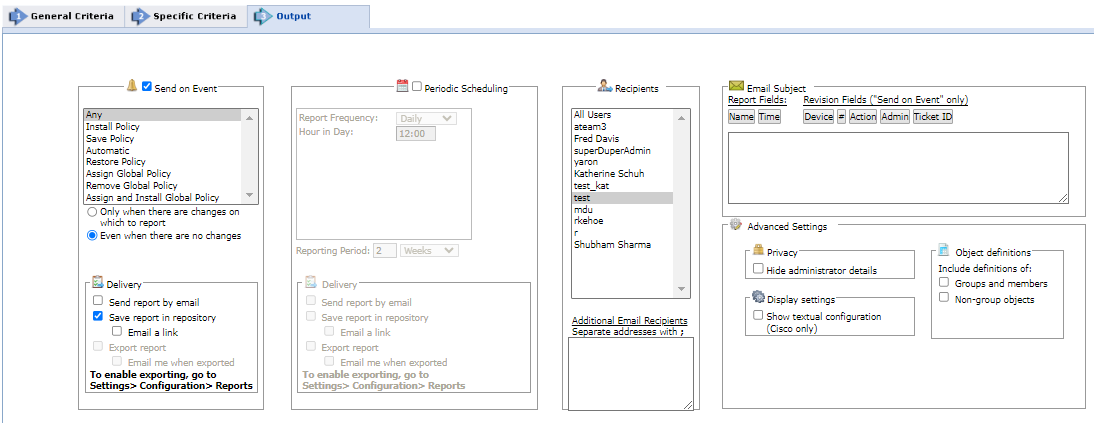Screen dimensions: 1094x423
Task: Click the Advanced Settings gear icon
Action: coord(736,225)
